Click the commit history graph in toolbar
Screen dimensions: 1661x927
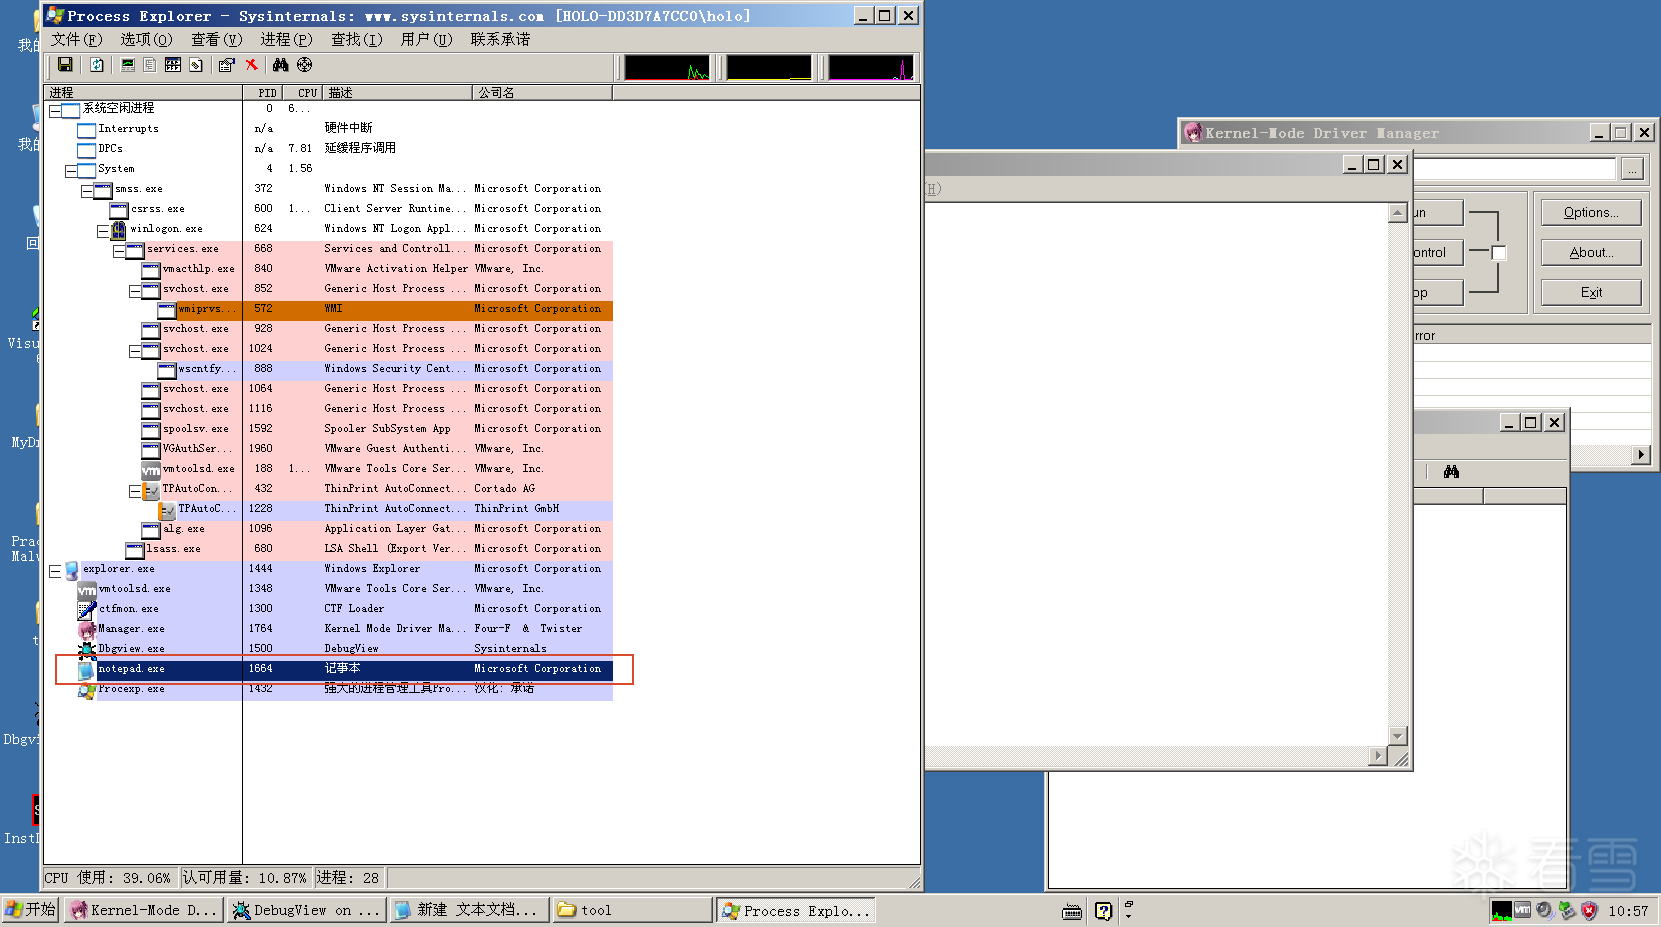coord(769,67)
